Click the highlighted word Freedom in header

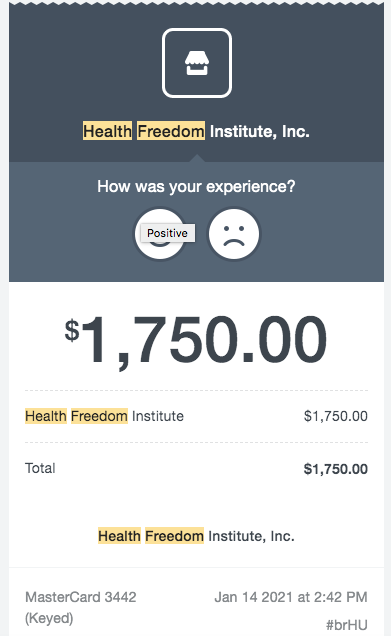pos(171,131)
